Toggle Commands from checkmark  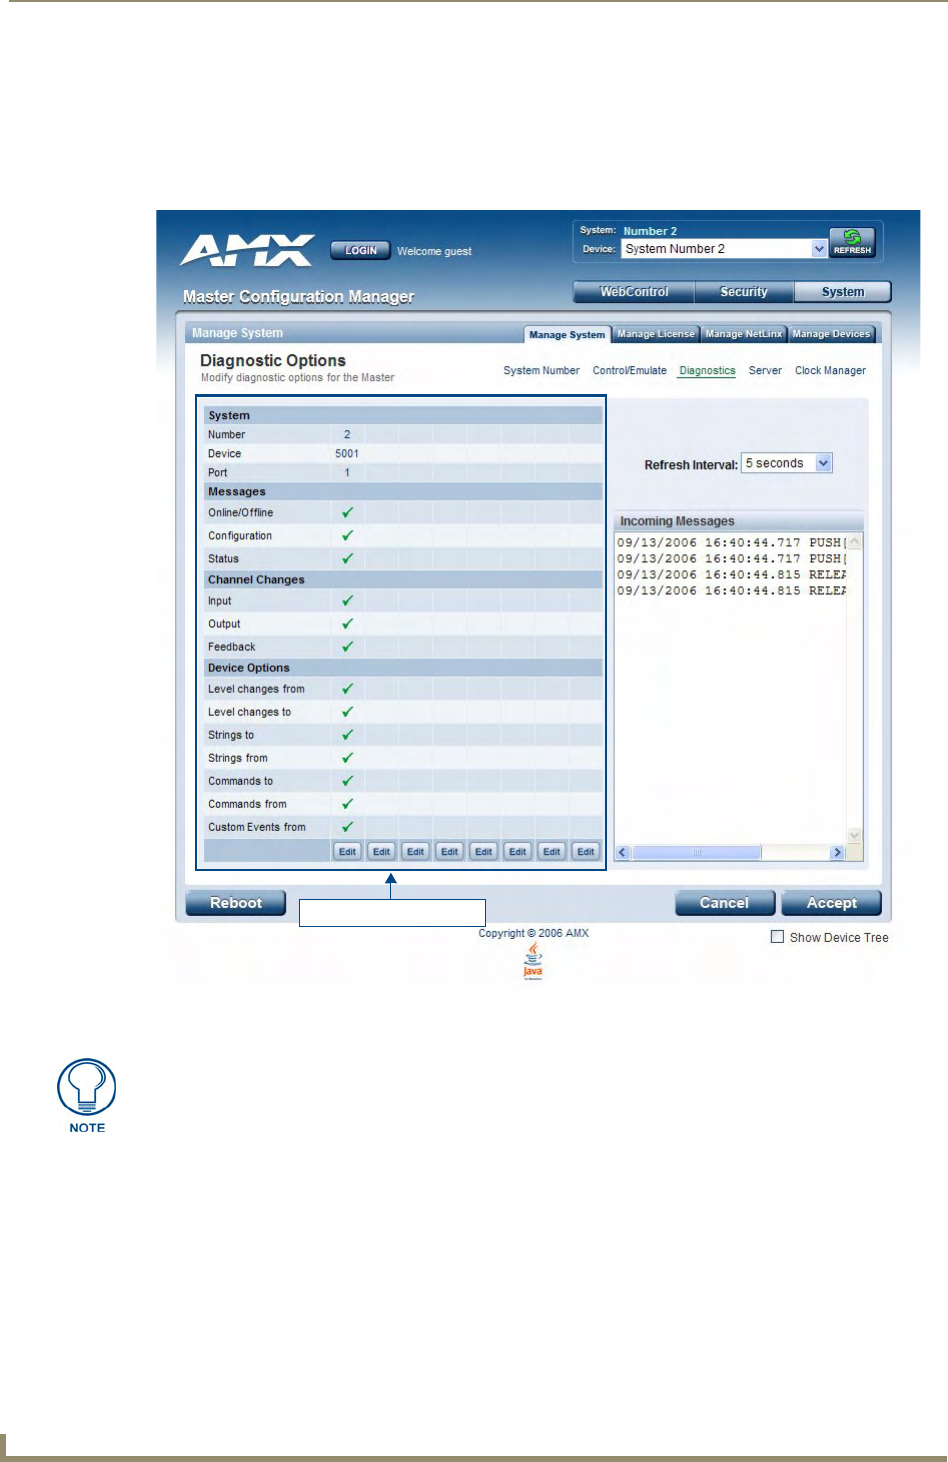pyautogui.click(x=347, y=803)
